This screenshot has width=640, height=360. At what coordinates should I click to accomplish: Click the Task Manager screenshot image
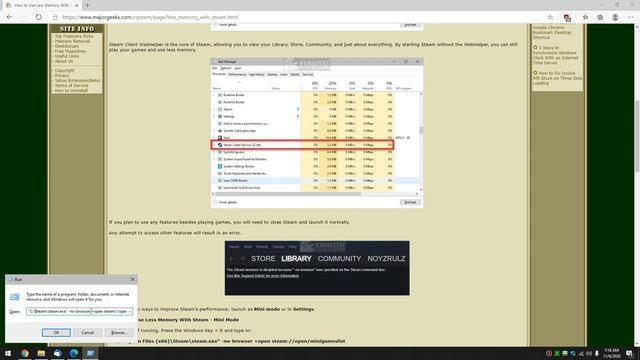pos(317,133)
